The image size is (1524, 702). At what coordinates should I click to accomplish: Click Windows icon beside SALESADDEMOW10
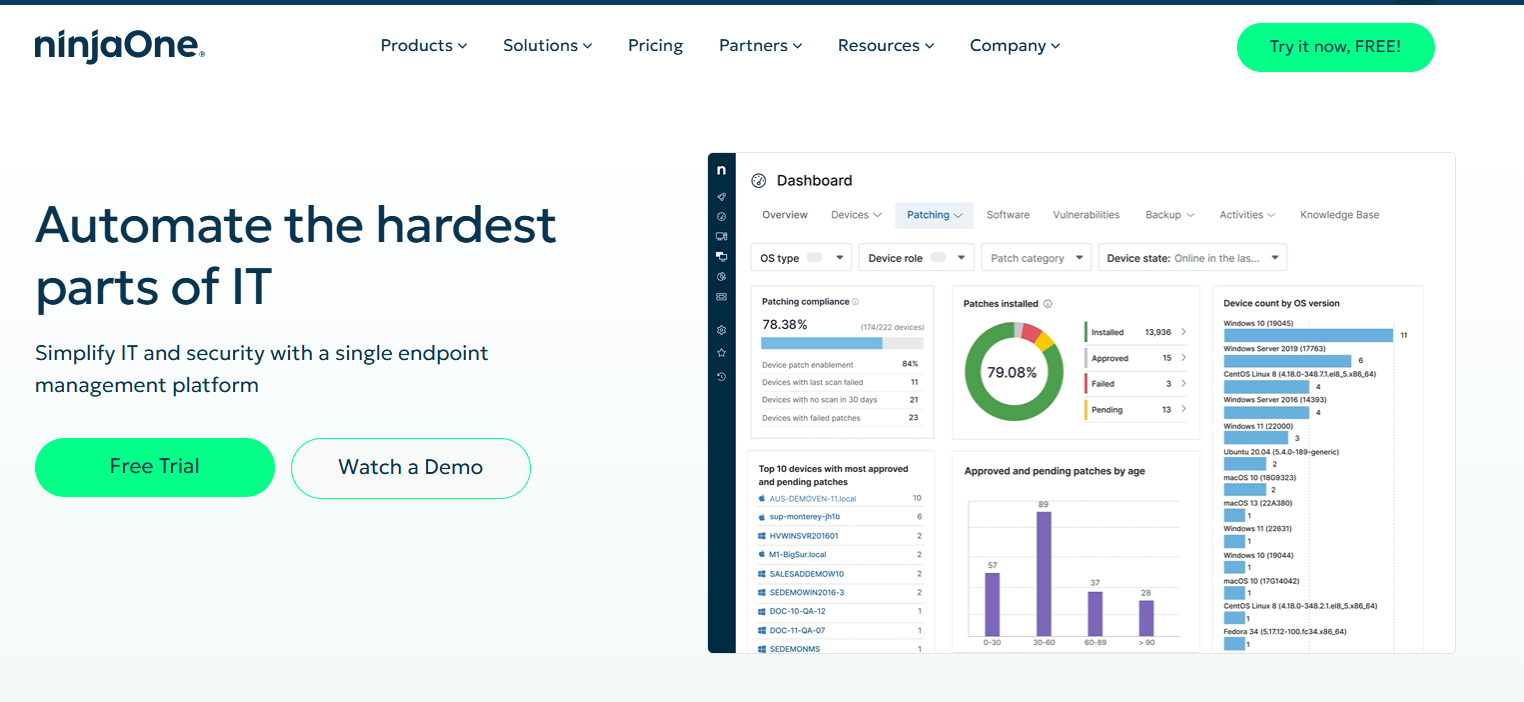[761, 574]
